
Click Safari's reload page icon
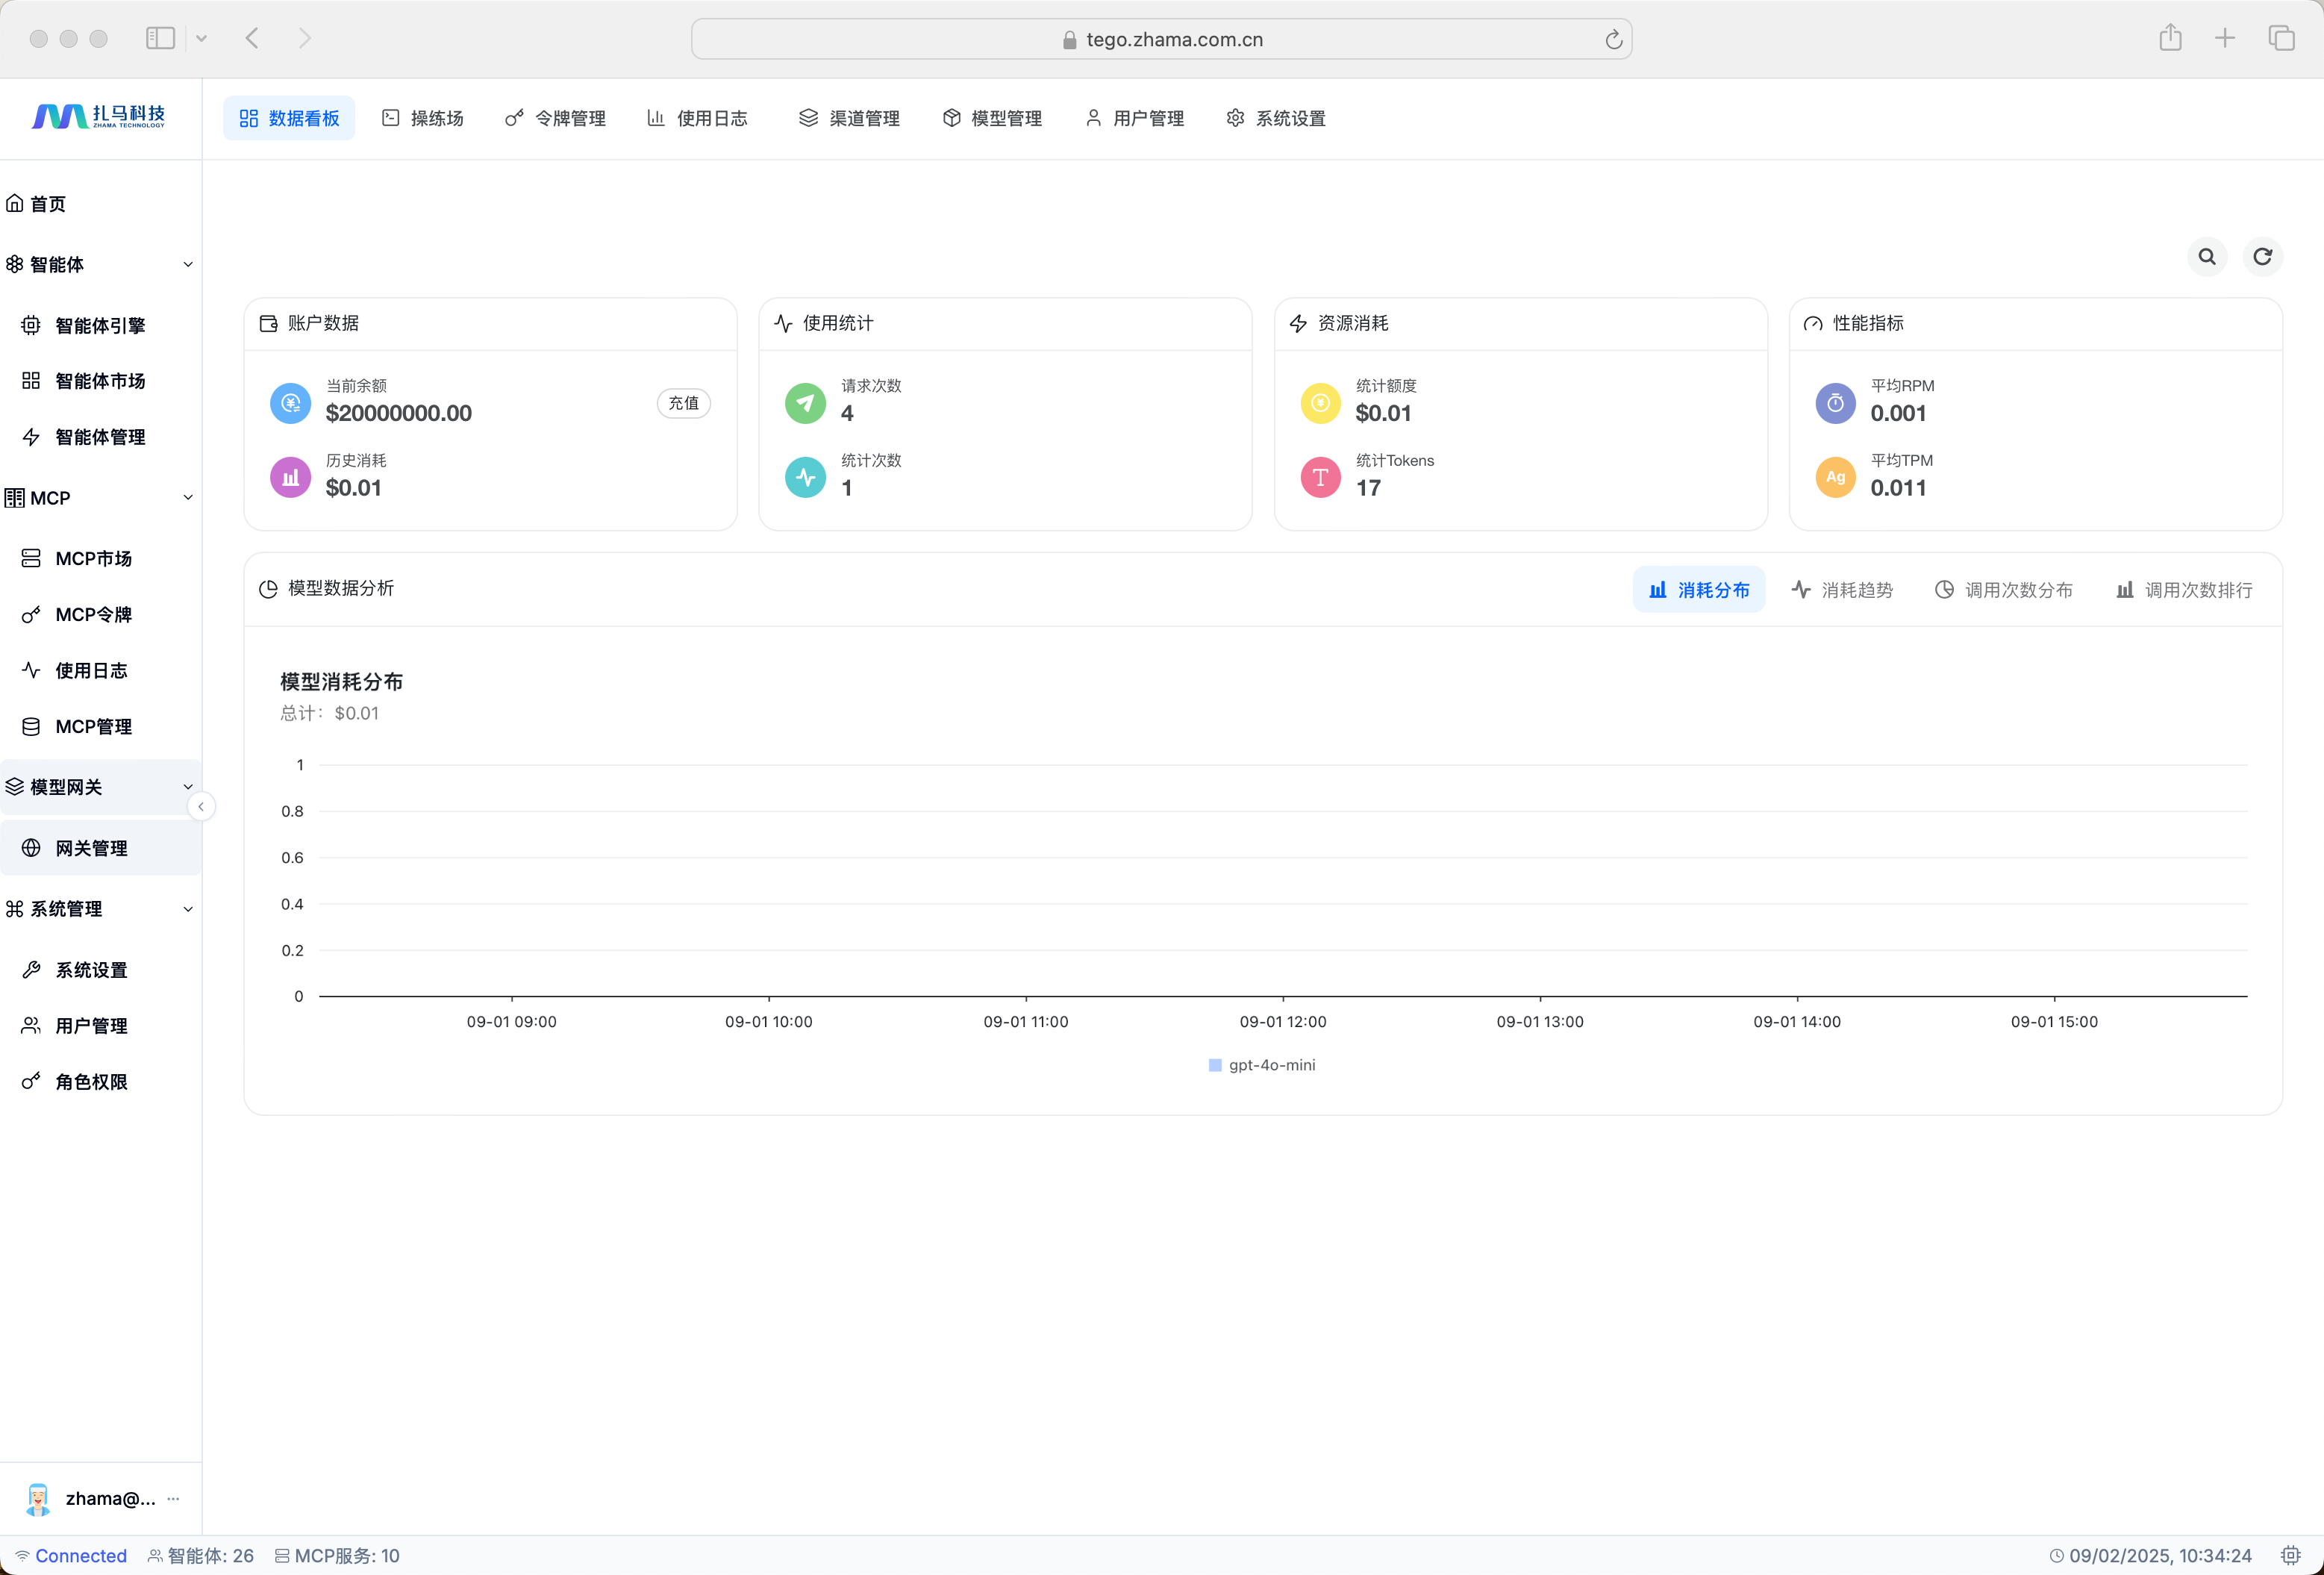point(1613,40)
